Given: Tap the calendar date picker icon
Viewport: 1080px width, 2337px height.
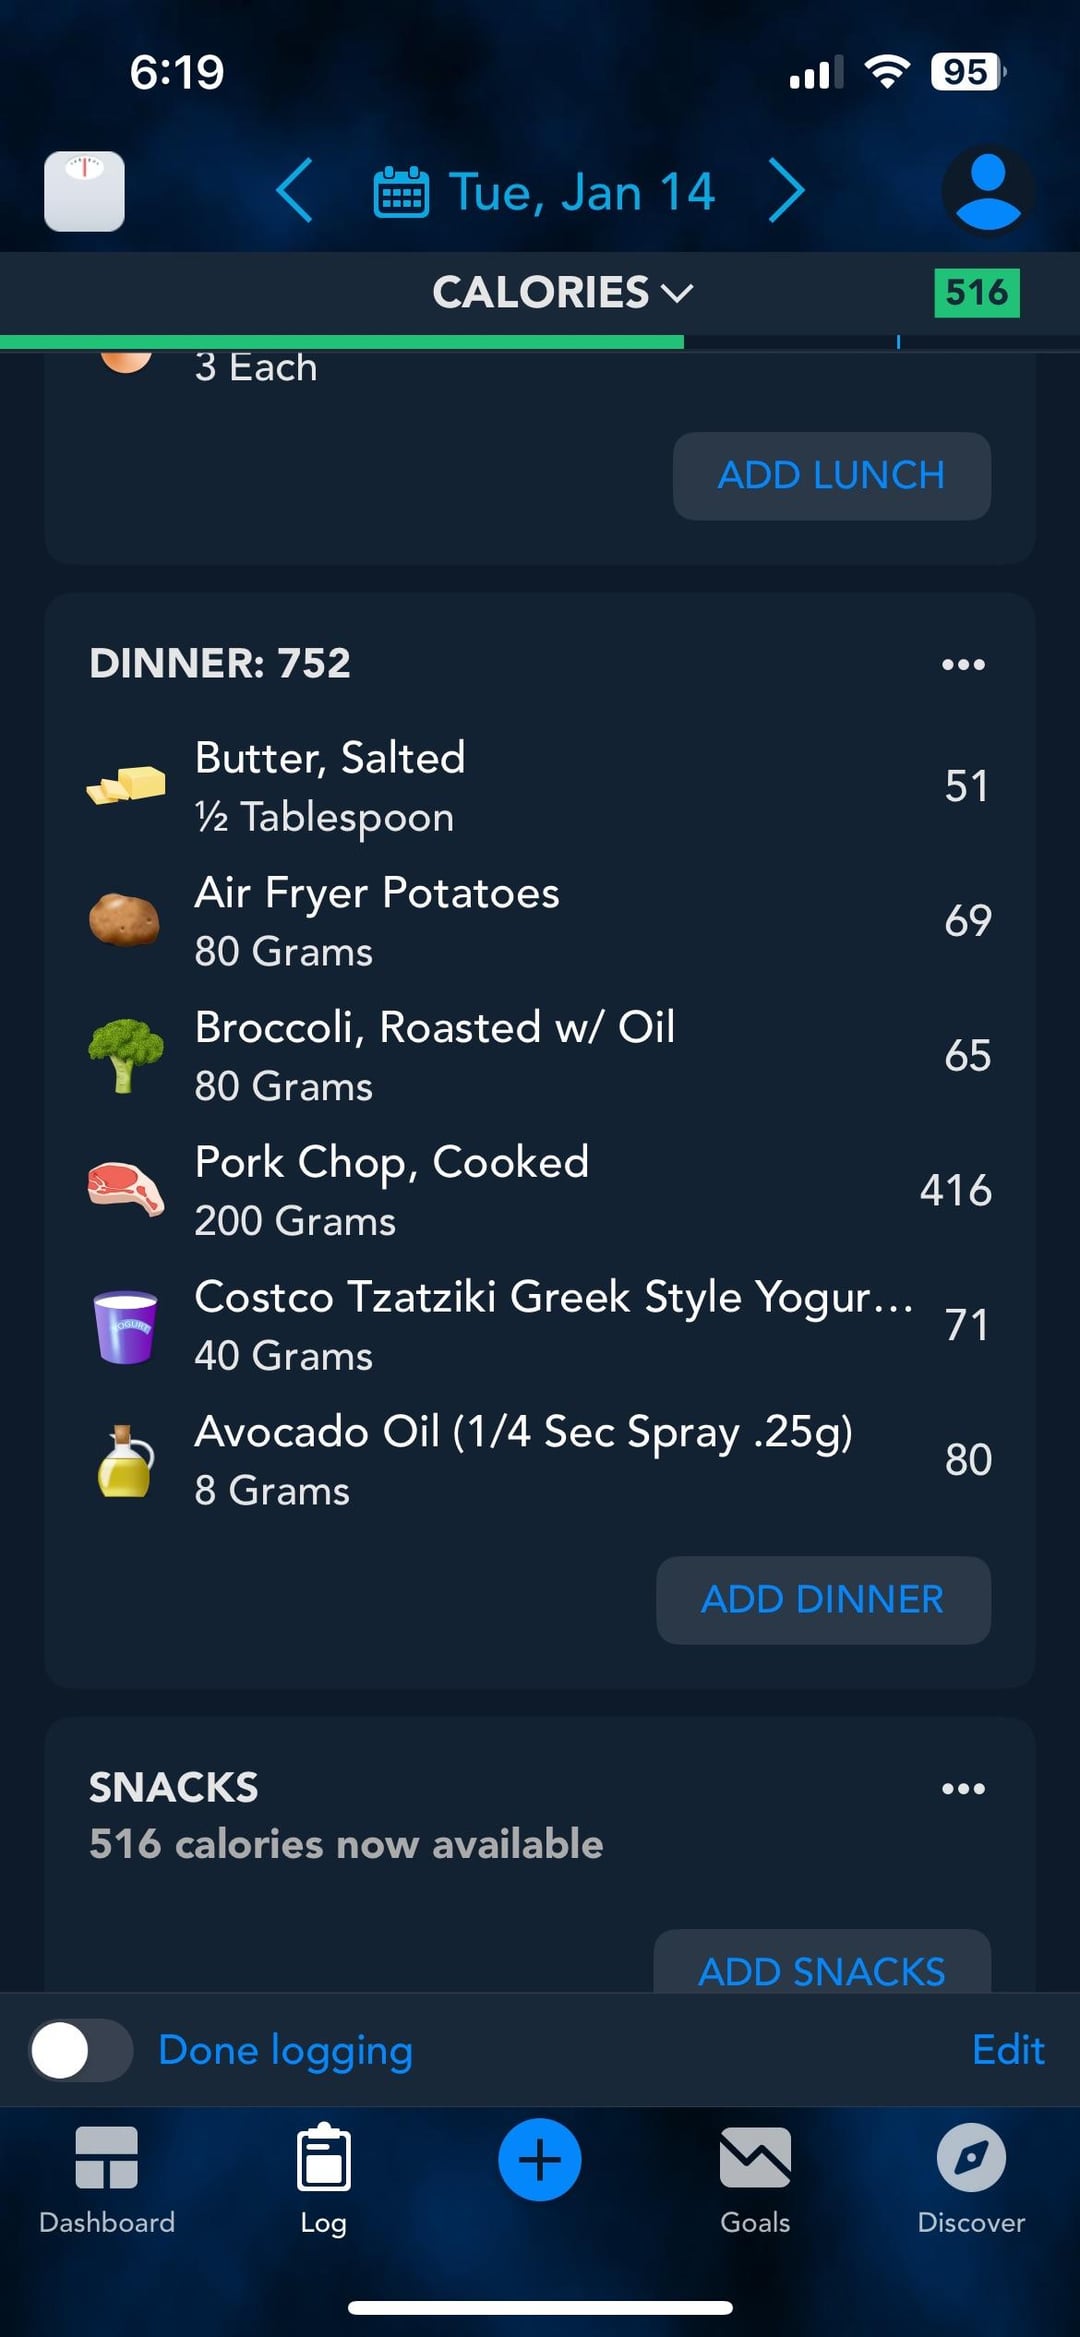Looking at the screenshot, I should (401, 192).
